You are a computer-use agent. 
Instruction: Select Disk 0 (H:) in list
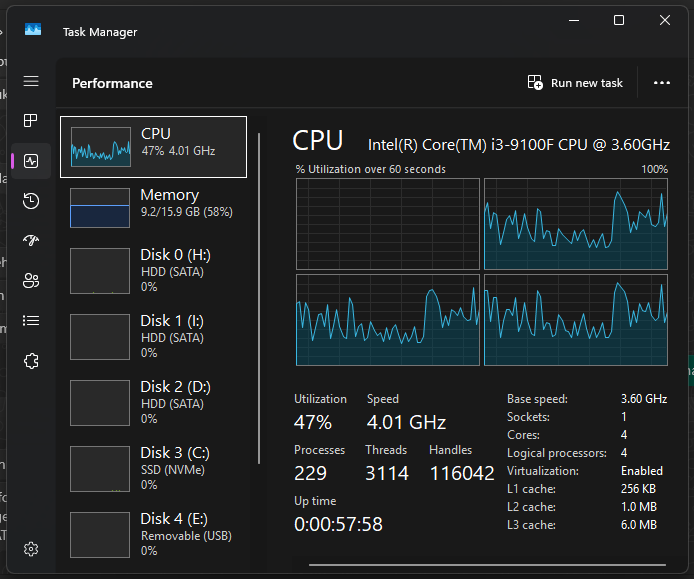(153, 271)
